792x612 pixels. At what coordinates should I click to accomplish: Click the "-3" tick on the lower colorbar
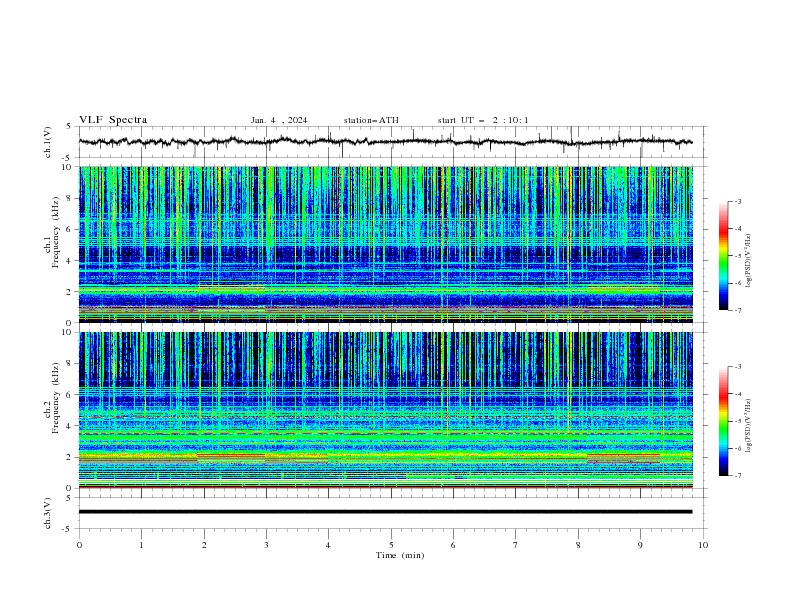click(738, 367)
